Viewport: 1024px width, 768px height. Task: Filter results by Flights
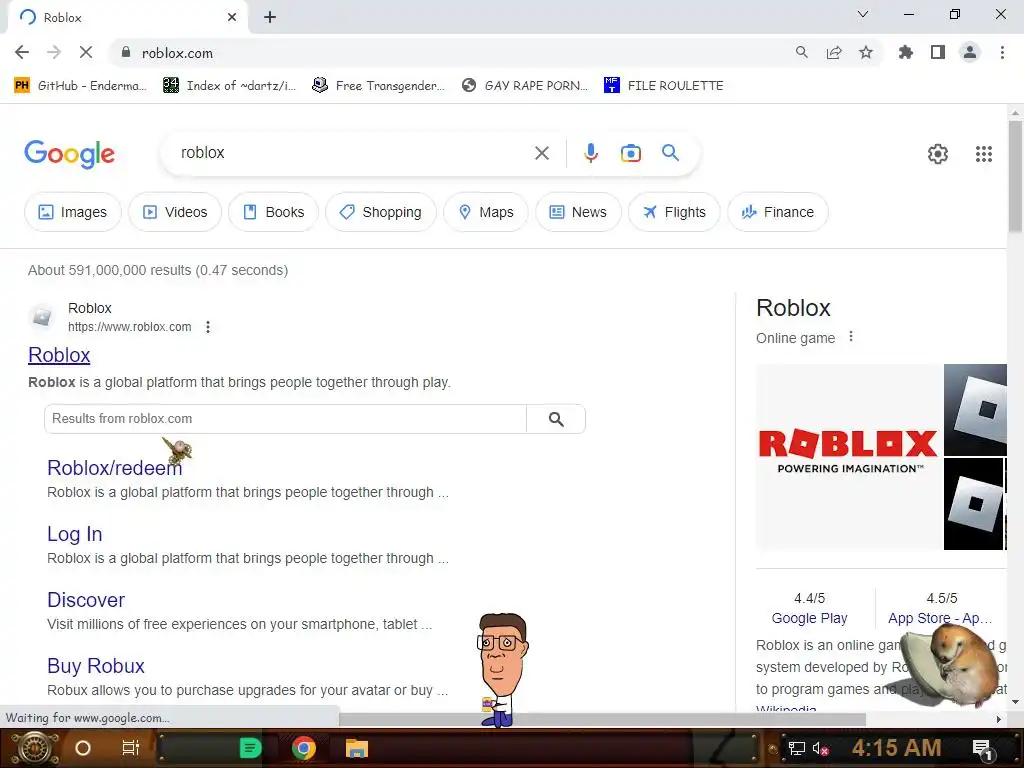[x=674, y=212]
